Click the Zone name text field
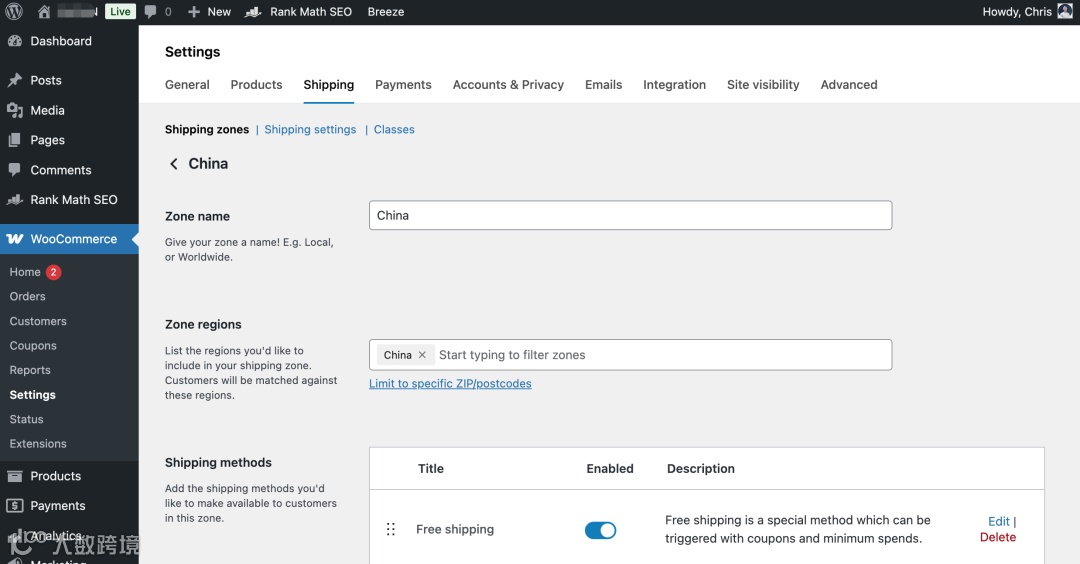 pos(630,215)
